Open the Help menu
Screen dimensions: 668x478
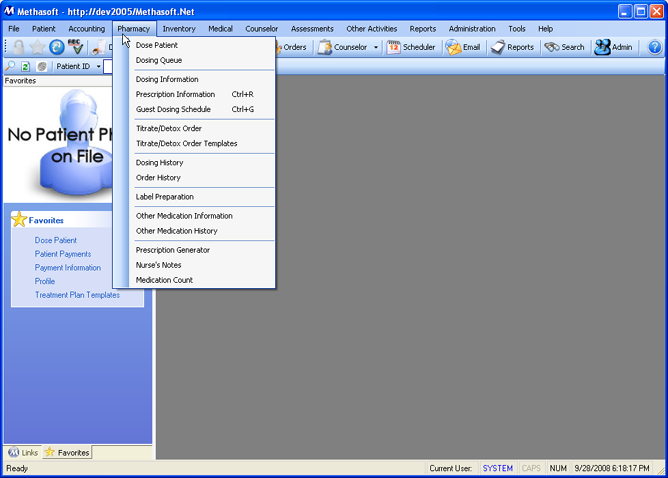(x=545, y=29)
